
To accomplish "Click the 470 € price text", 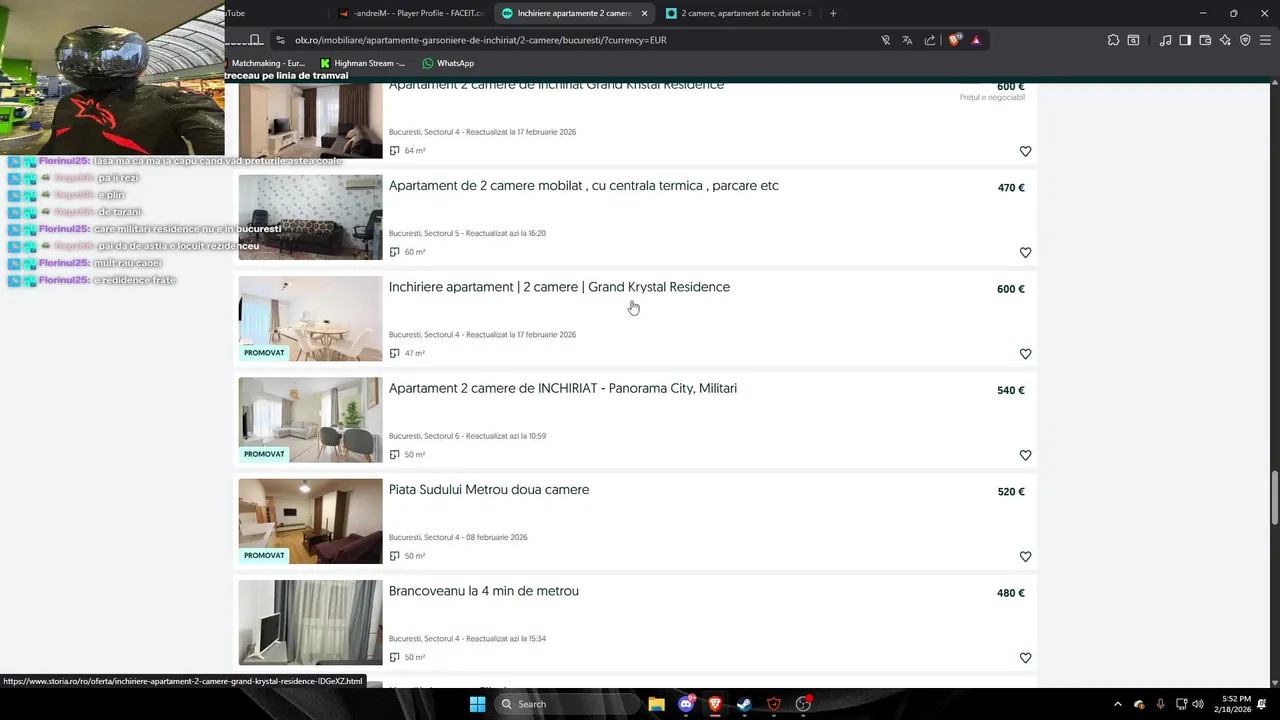I will click(x=1011, y=188).
